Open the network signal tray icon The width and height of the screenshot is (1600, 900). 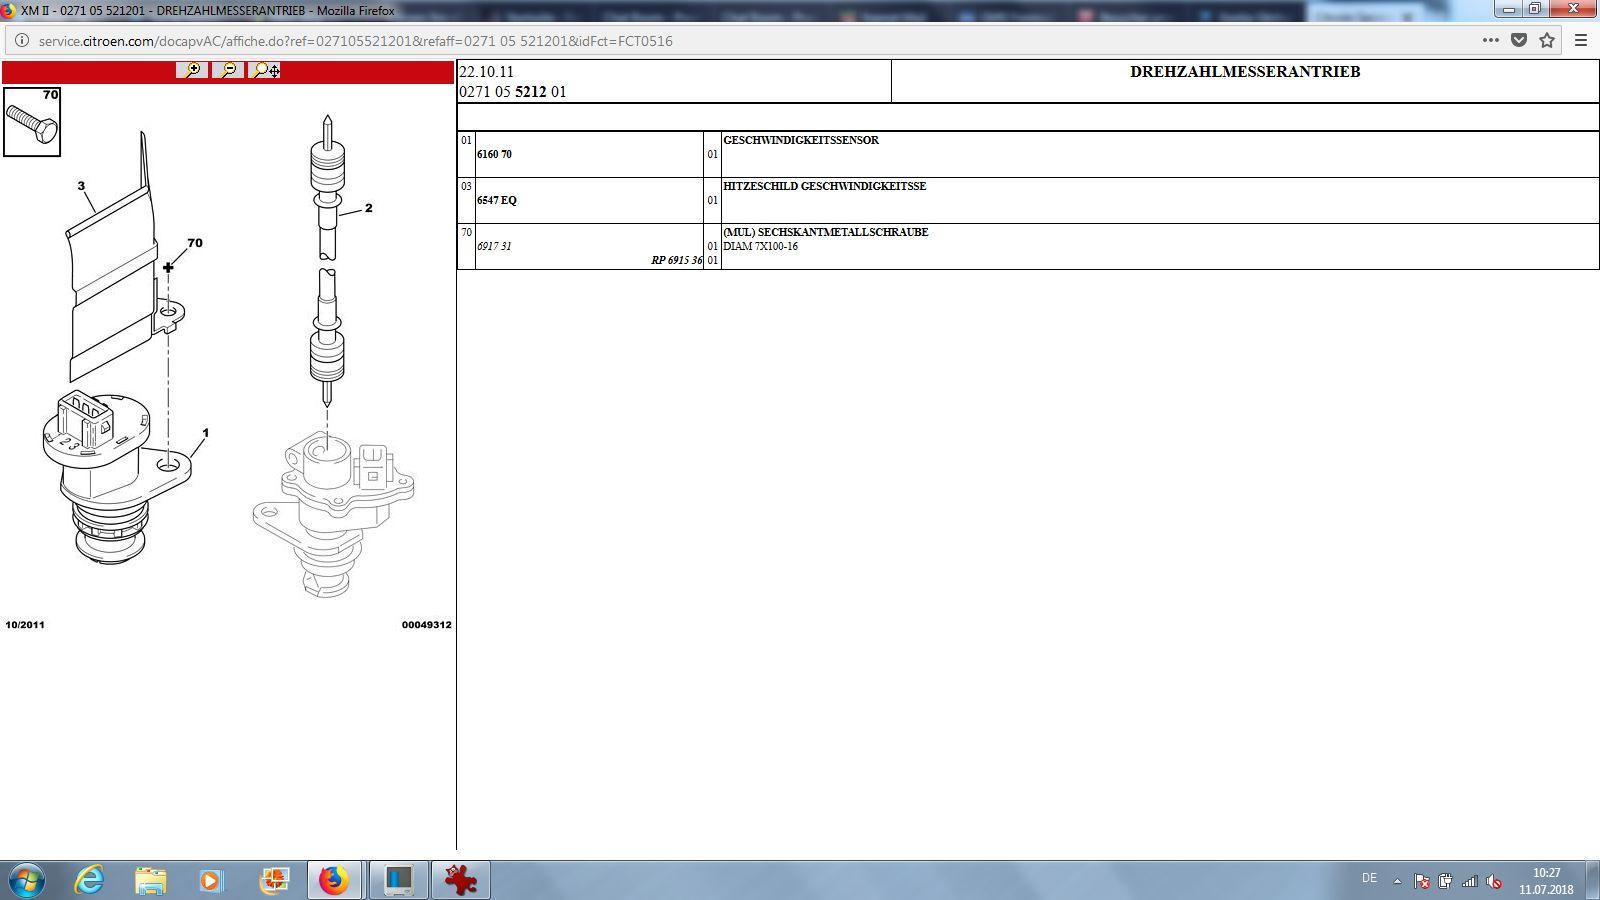pyautogui.click(x=1469, y=881)
